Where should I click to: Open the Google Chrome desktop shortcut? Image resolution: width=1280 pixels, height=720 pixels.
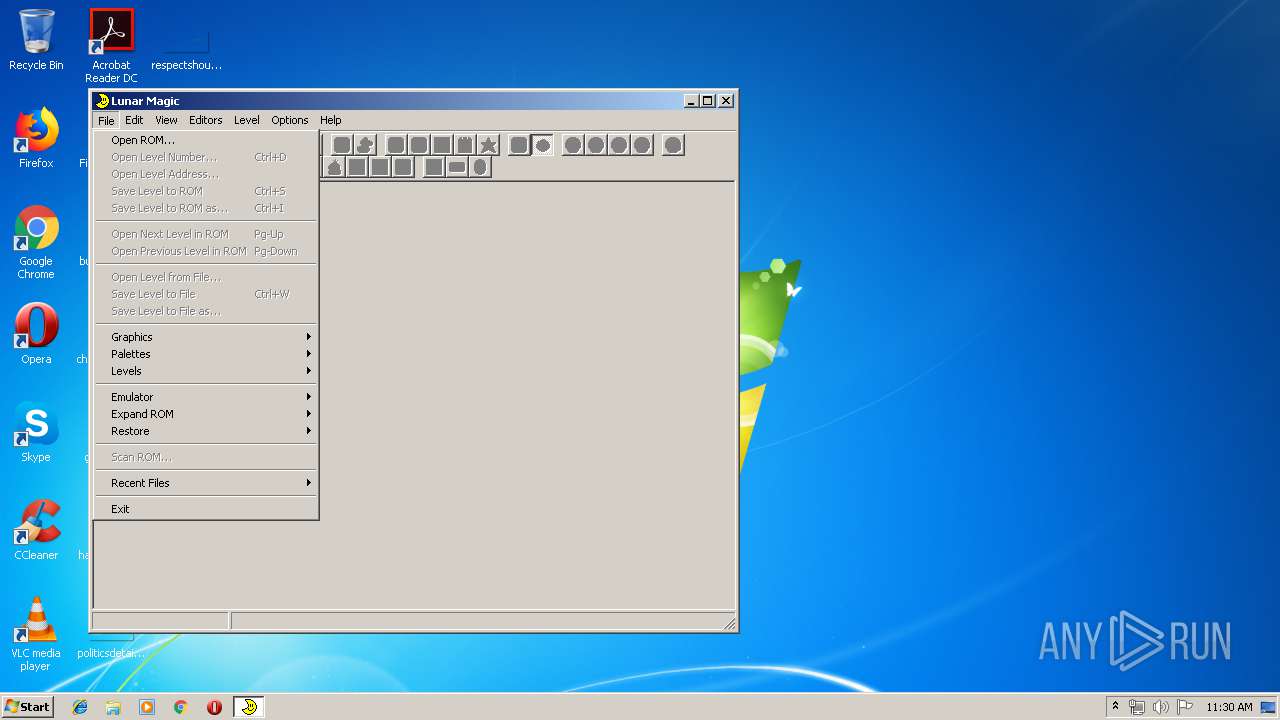36,242
